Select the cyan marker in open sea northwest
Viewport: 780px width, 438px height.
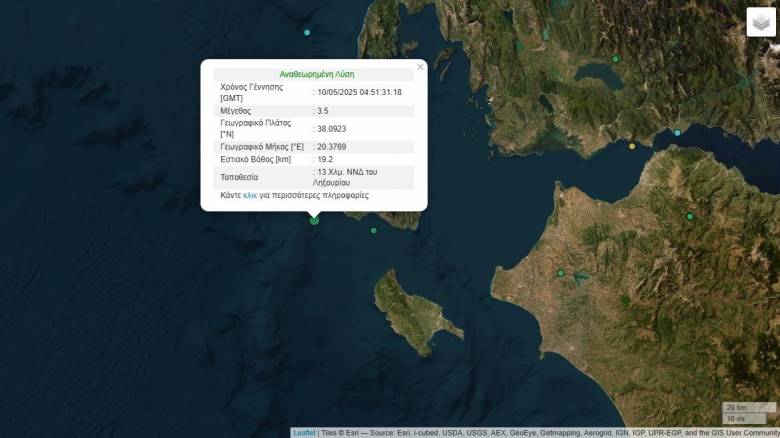pyautogui.click(x=307, y=32)
